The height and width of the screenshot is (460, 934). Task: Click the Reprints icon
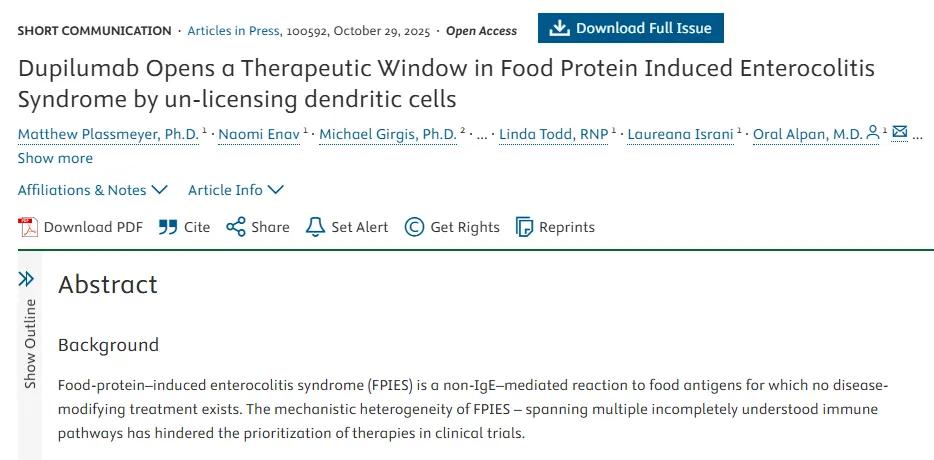pyautogui.click(x=524, y=227)
